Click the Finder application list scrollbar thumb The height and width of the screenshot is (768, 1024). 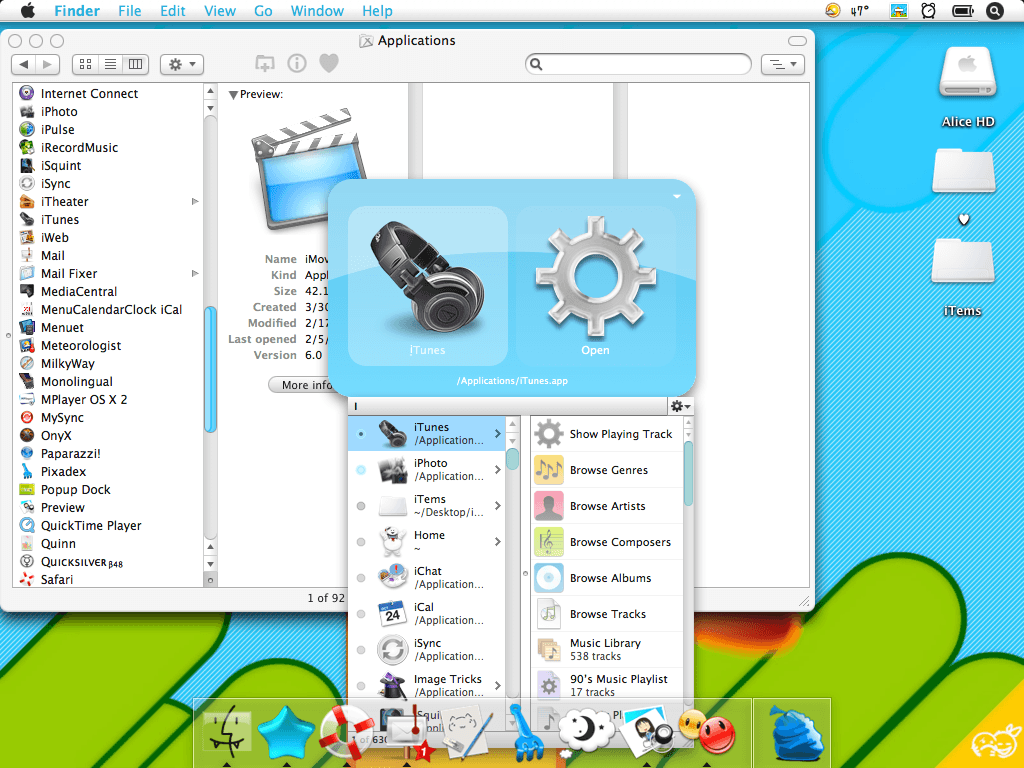210,369
